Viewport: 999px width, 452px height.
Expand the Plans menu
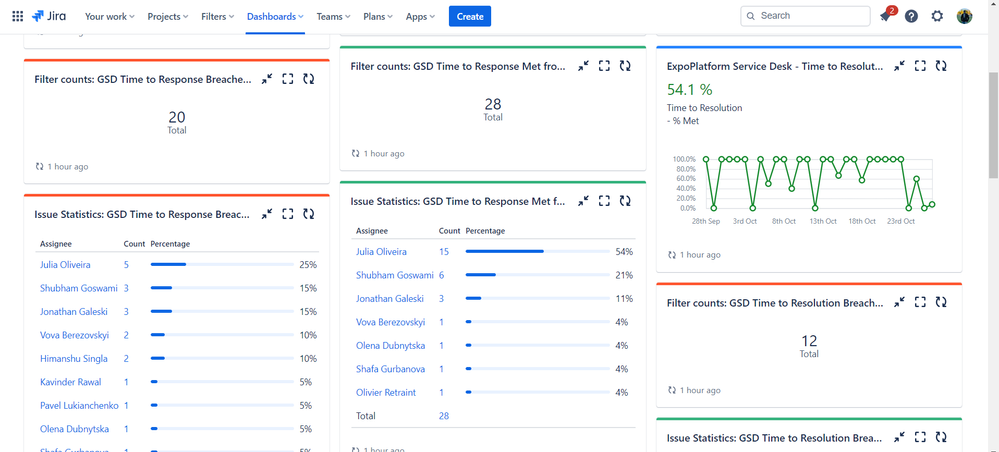coord(378,17)
